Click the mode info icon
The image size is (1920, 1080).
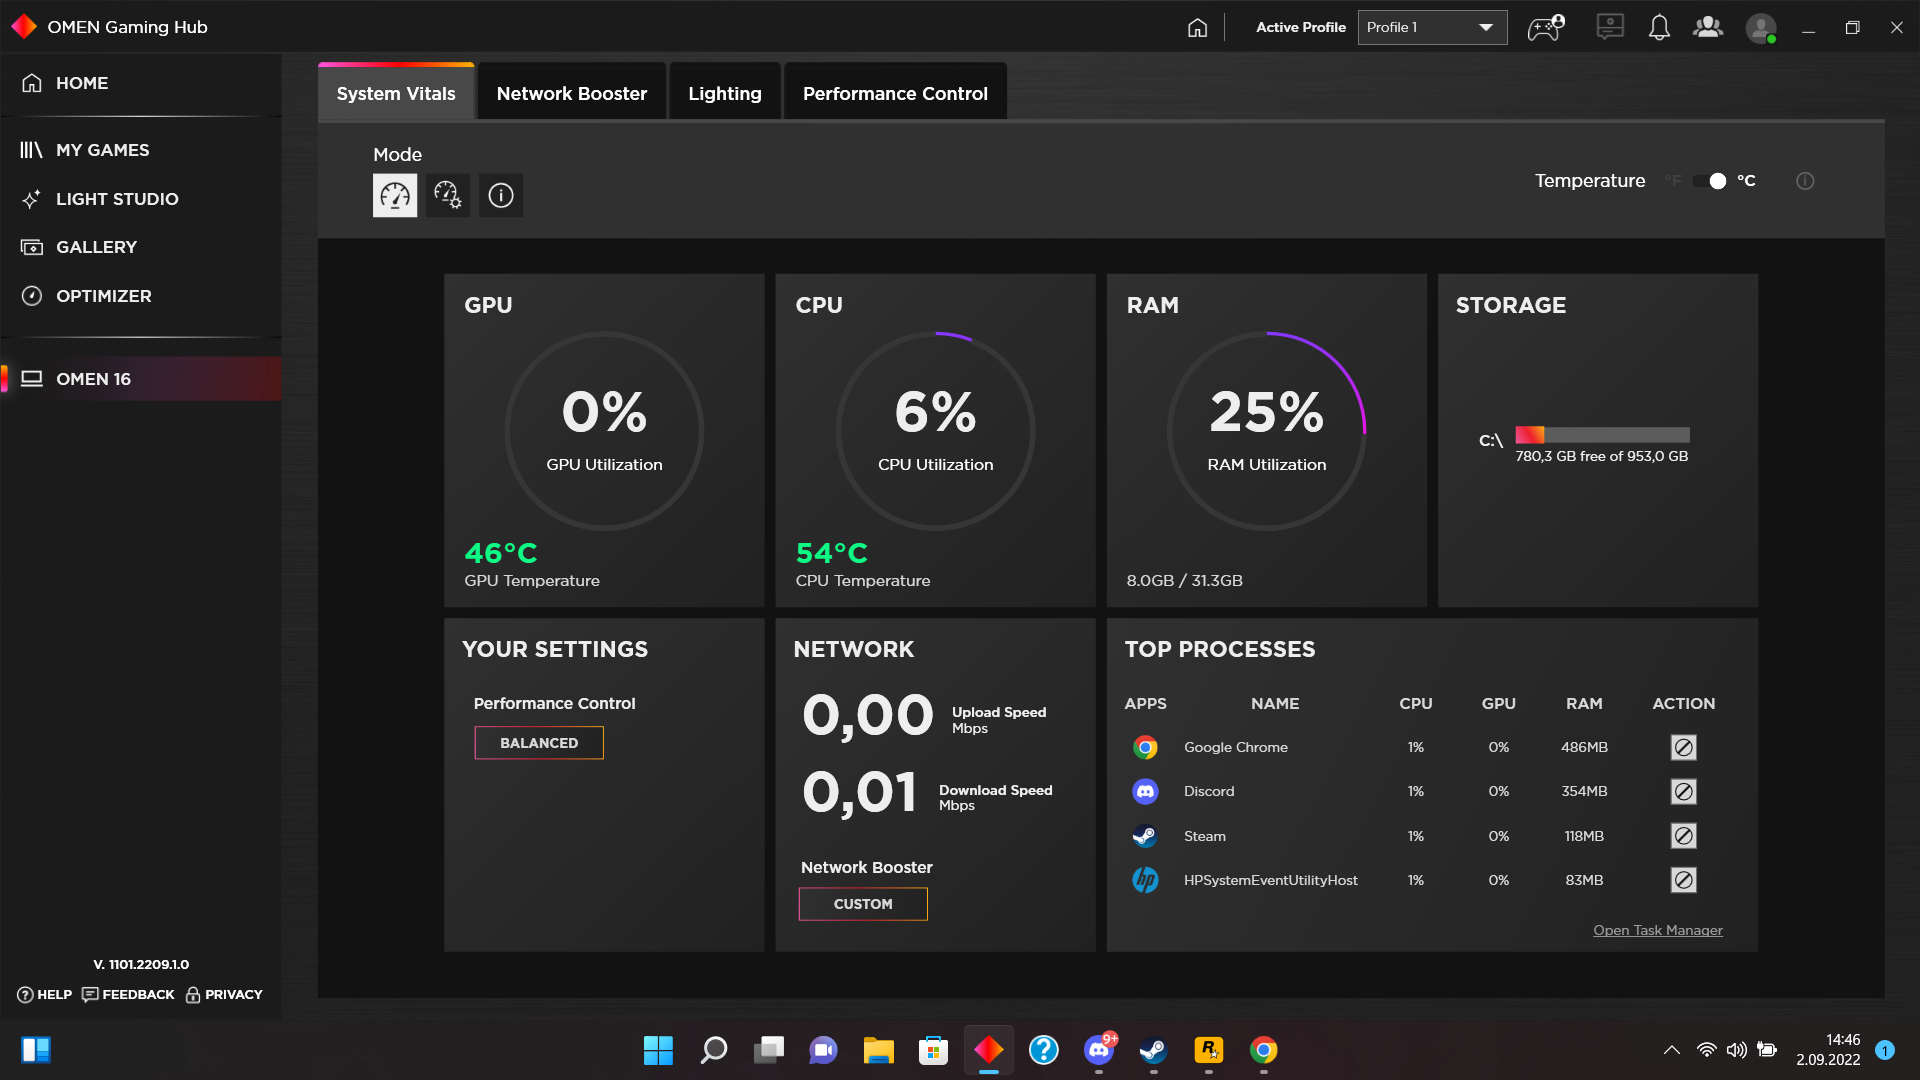click(x=501, y=195)
